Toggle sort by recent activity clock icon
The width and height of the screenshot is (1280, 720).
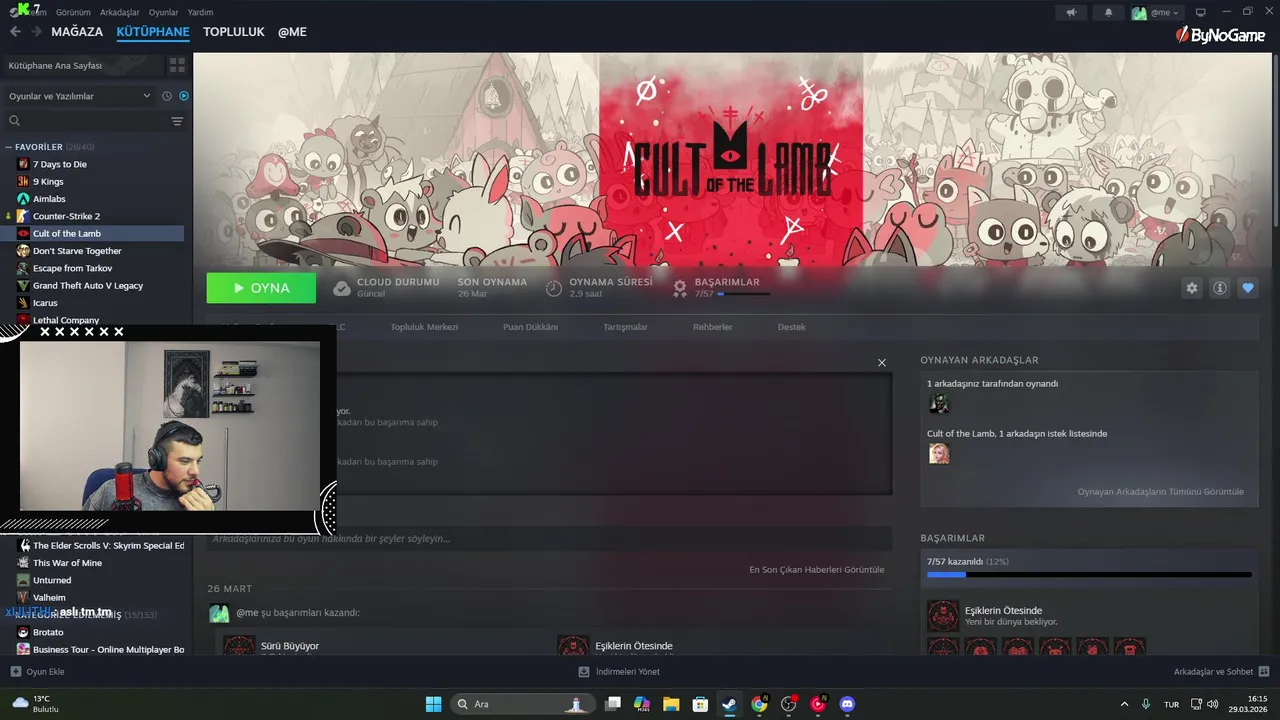pos(167,96)
